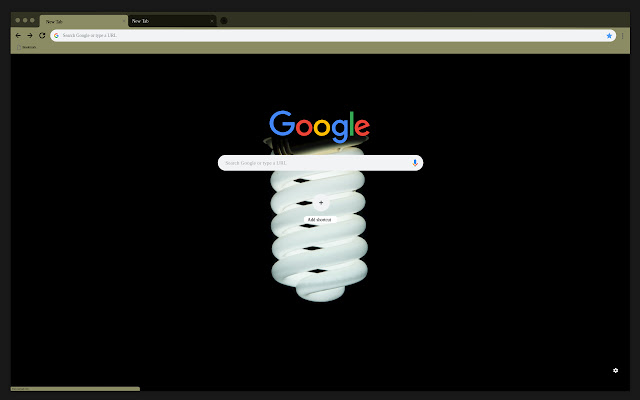Start voice search with the microphone icon
Viewport: 640px width, 400px height.
pos(415,163)
